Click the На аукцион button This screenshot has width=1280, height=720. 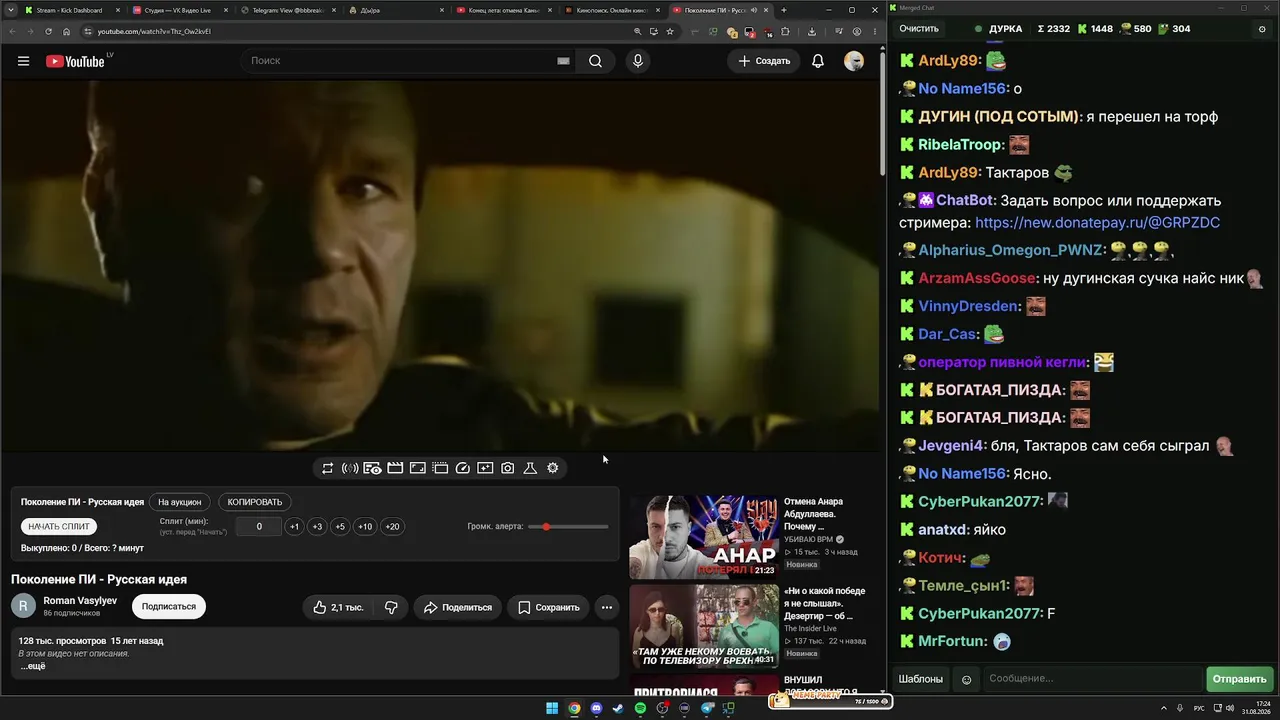click(180, 502)
